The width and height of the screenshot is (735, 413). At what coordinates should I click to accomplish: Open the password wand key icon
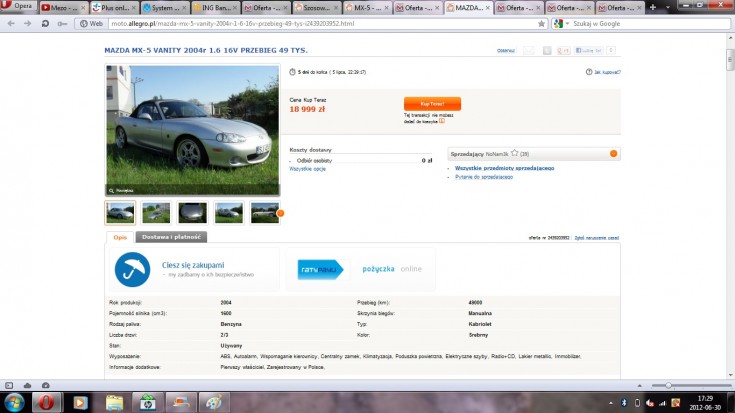[x=62, y=23]
